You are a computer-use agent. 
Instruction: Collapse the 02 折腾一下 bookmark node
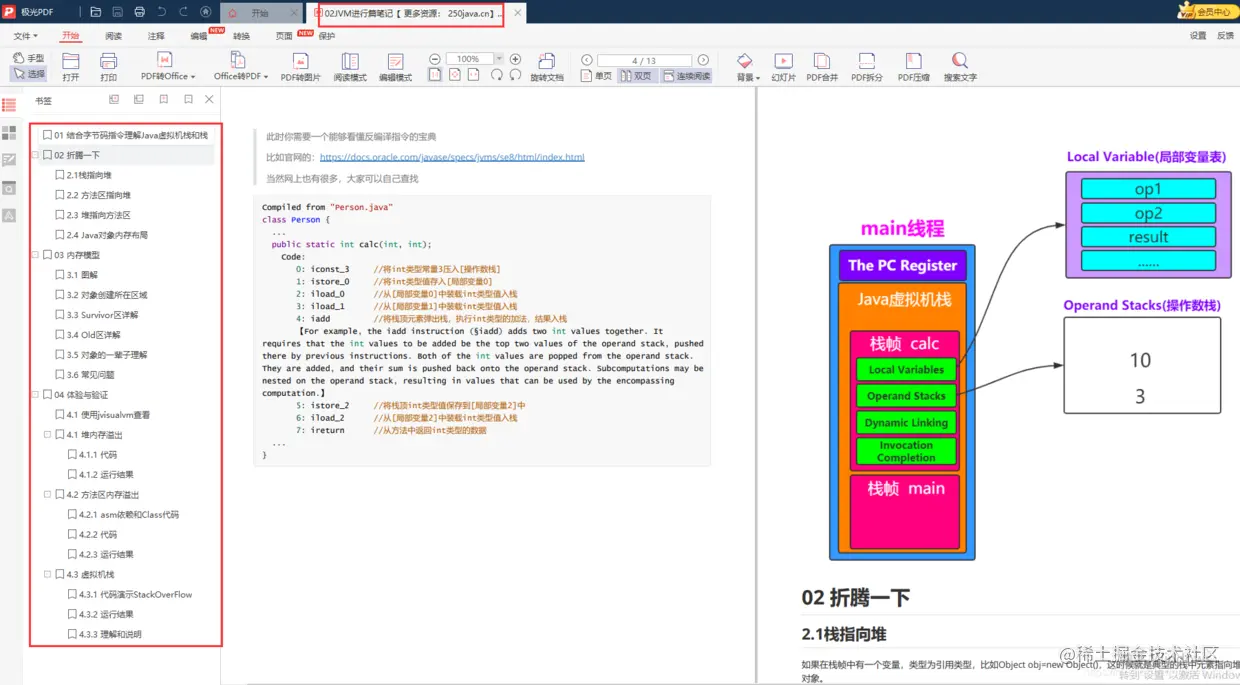[35, 155]
